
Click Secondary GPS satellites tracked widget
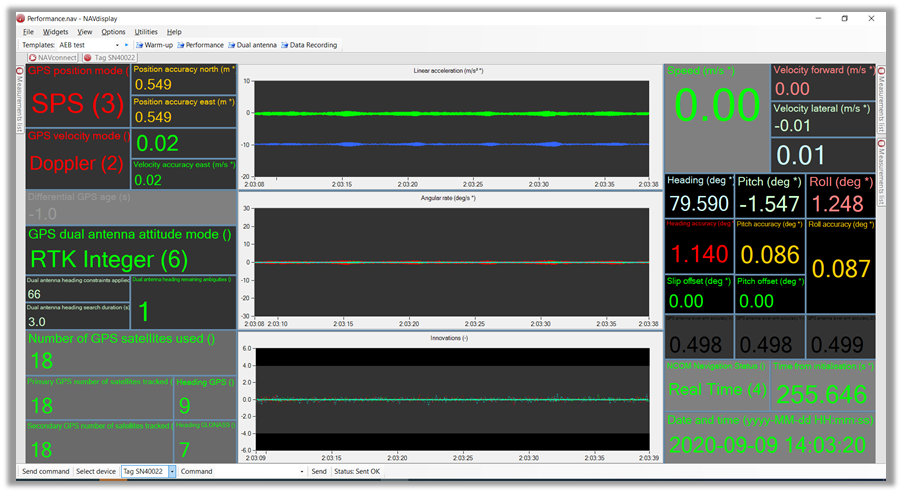[100, 442]
